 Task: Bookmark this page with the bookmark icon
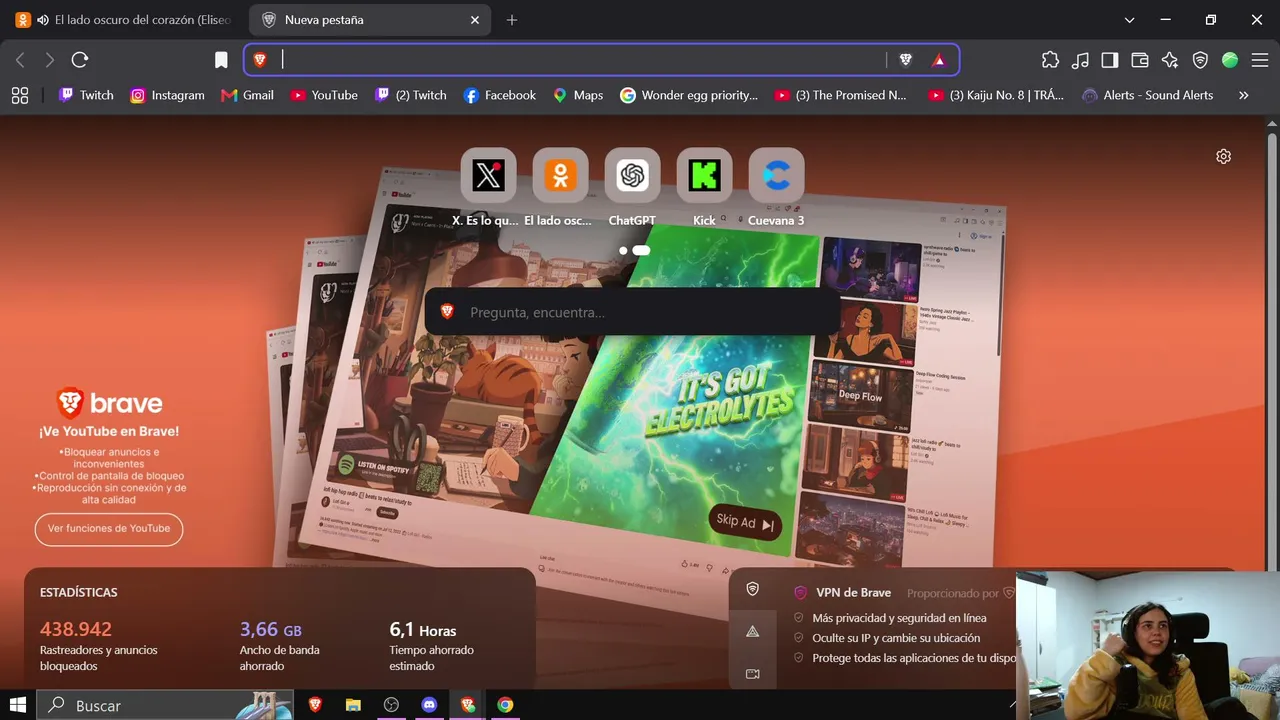221,60
